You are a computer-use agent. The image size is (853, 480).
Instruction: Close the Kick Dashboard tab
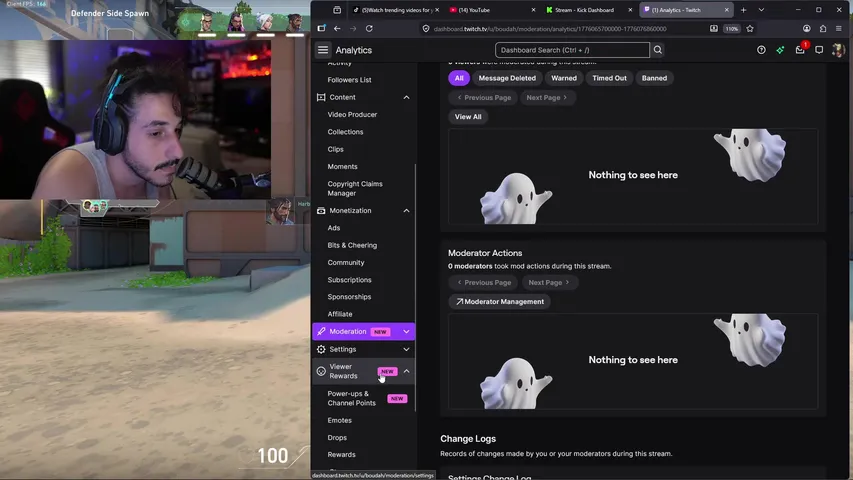click(x=630, y=10)
